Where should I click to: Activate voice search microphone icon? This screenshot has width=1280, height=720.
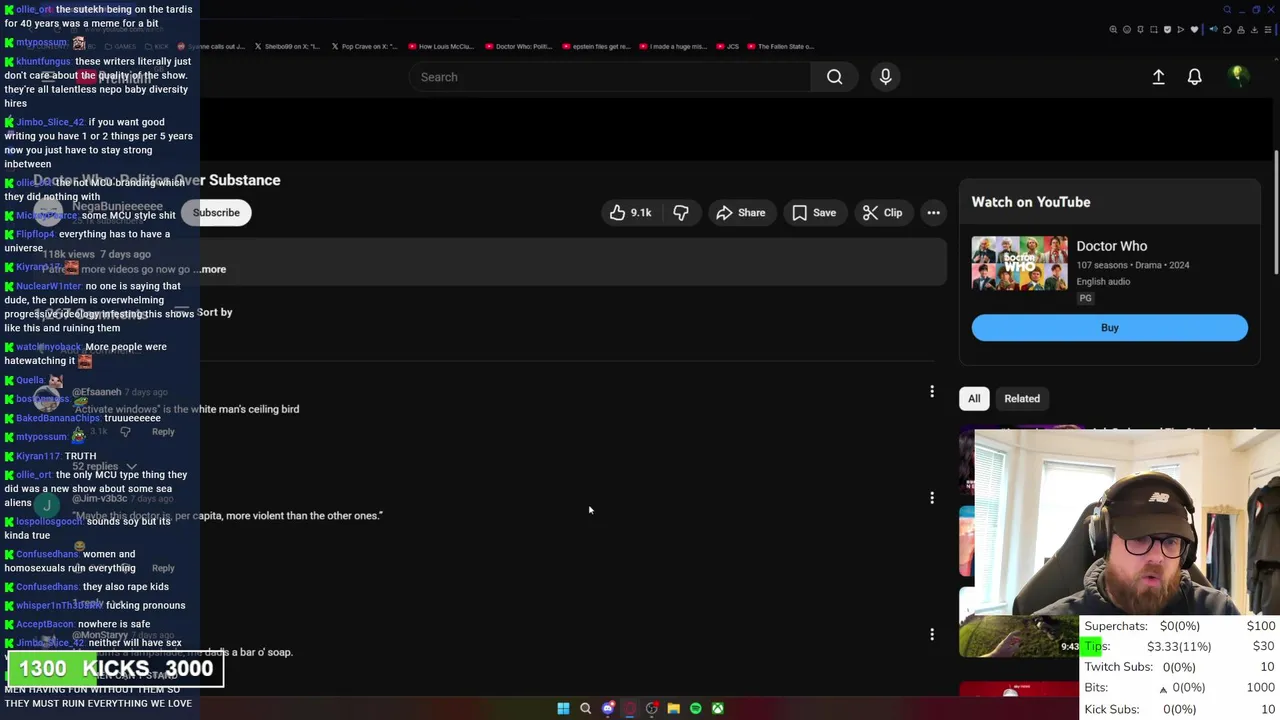885,77
